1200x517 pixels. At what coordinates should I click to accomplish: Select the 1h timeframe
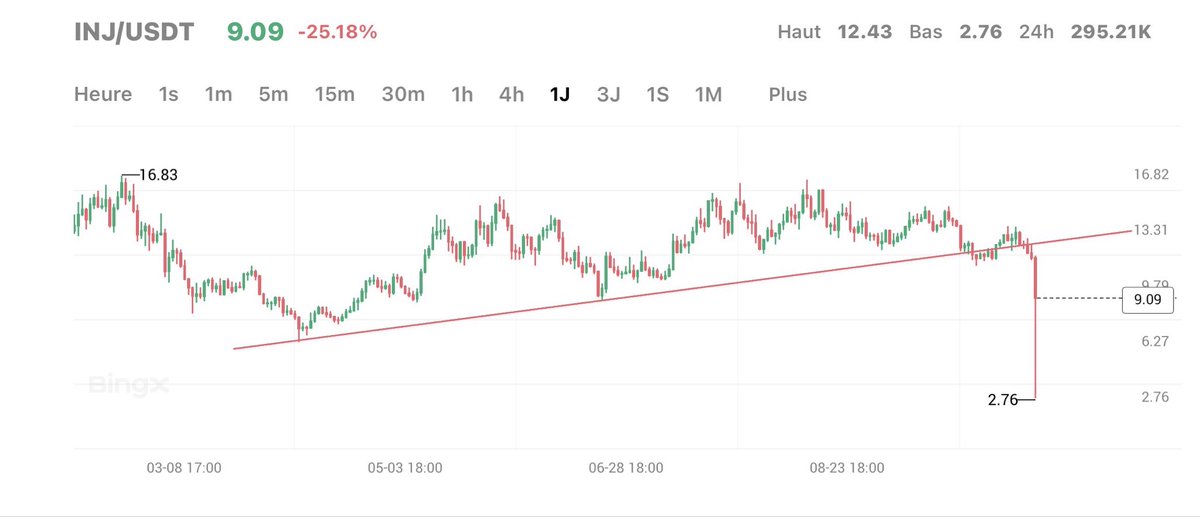point(462,95)
